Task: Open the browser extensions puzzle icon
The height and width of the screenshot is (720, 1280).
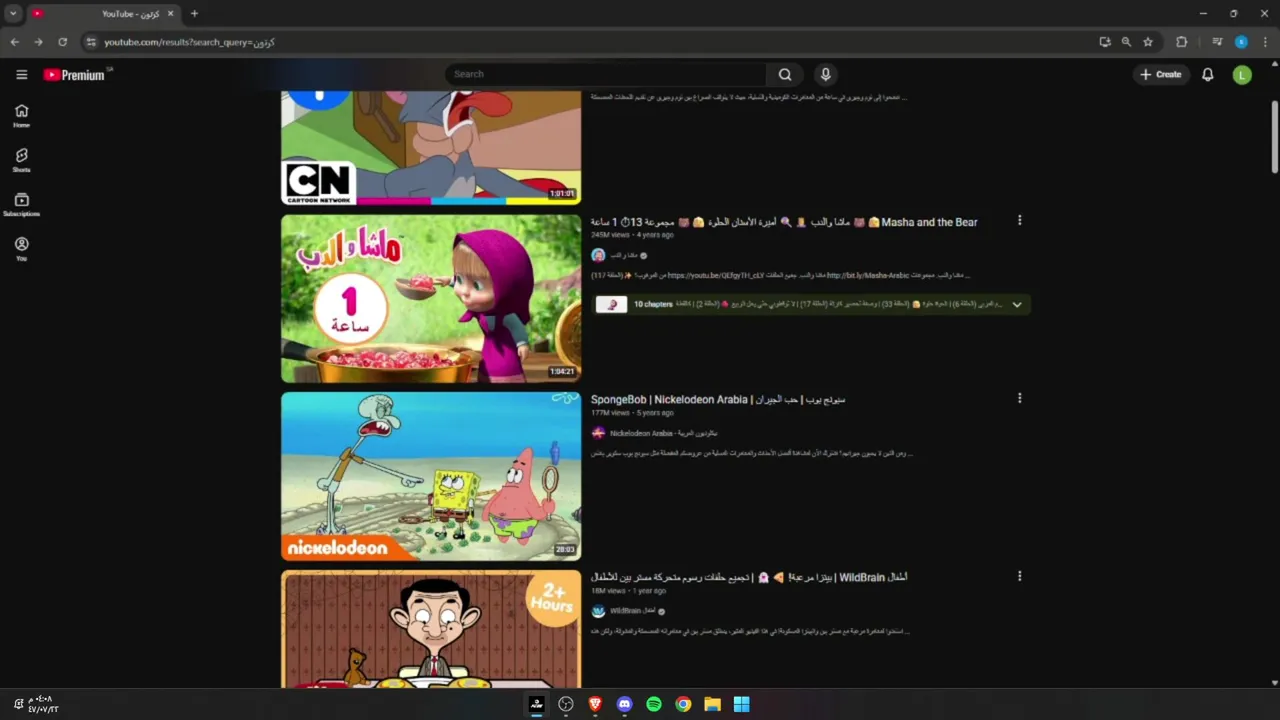Action: [x=1182, y=42]
